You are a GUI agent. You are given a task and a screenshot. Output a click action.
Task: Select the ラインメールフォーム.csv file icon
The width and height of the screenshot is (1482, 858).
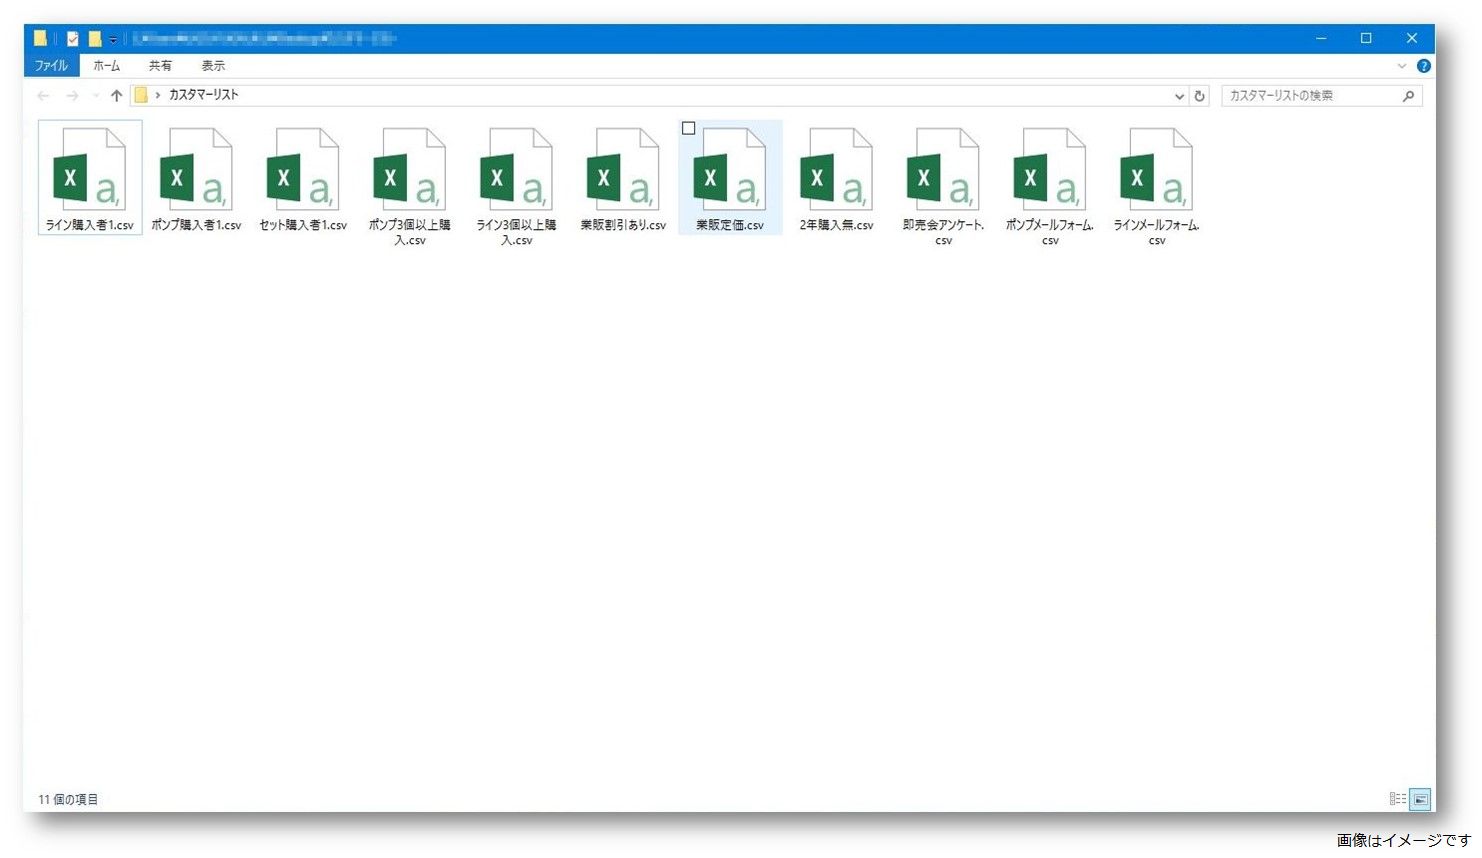(x=1157, y=169)
